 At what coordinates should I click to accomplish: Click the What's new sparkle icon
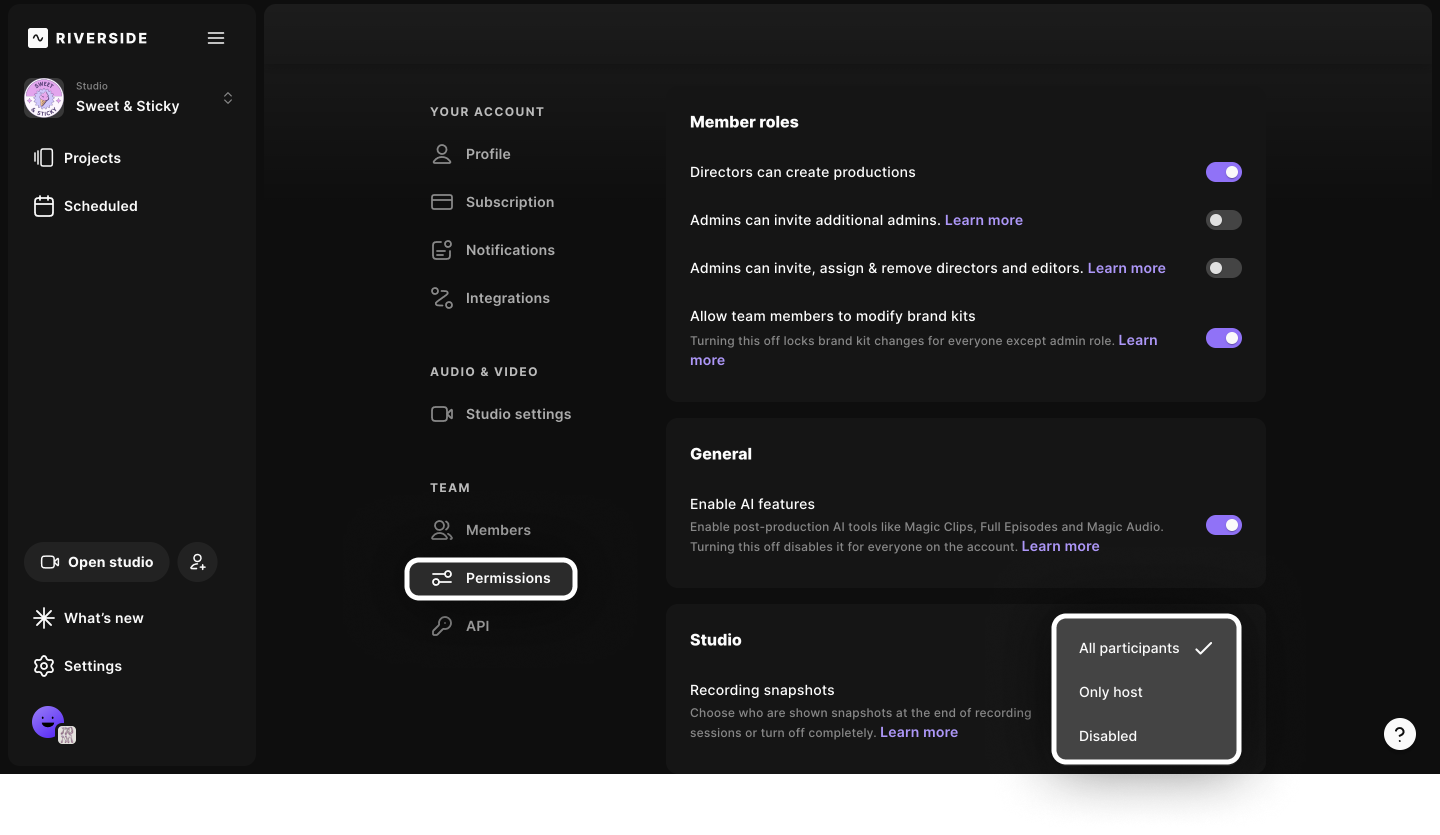tap(44, 618)
